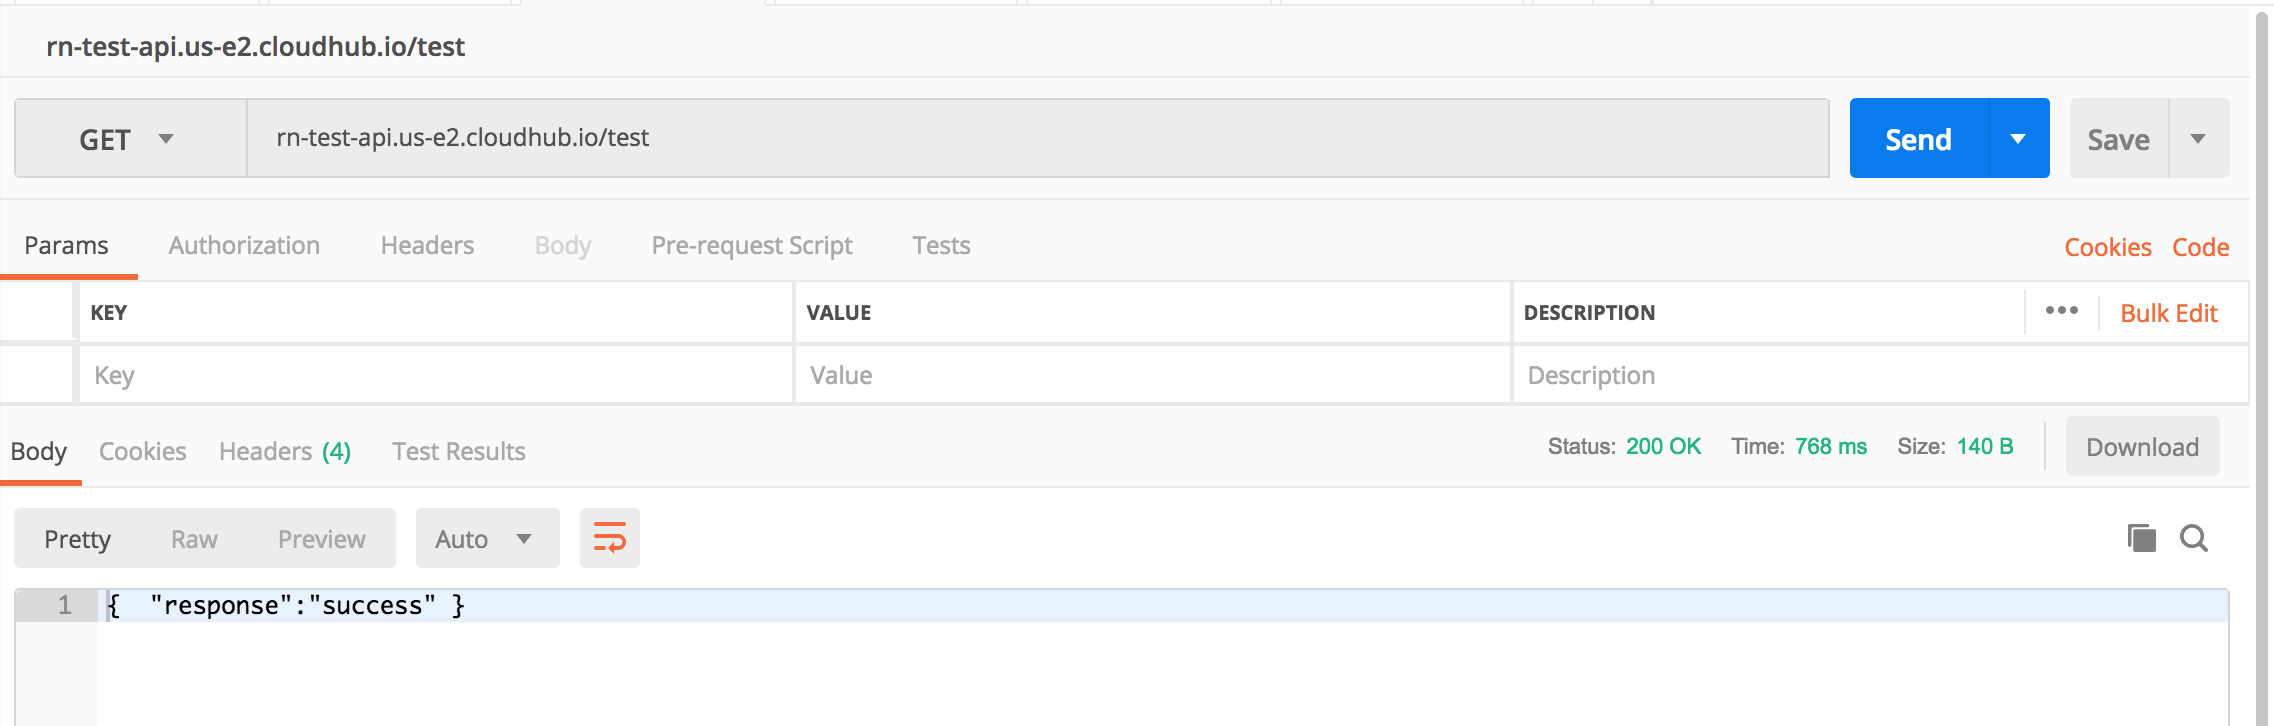Click the 140 B size value
Image resolution: width=2274 pixels, height=726 pixels.
[x=1985, y=446]
